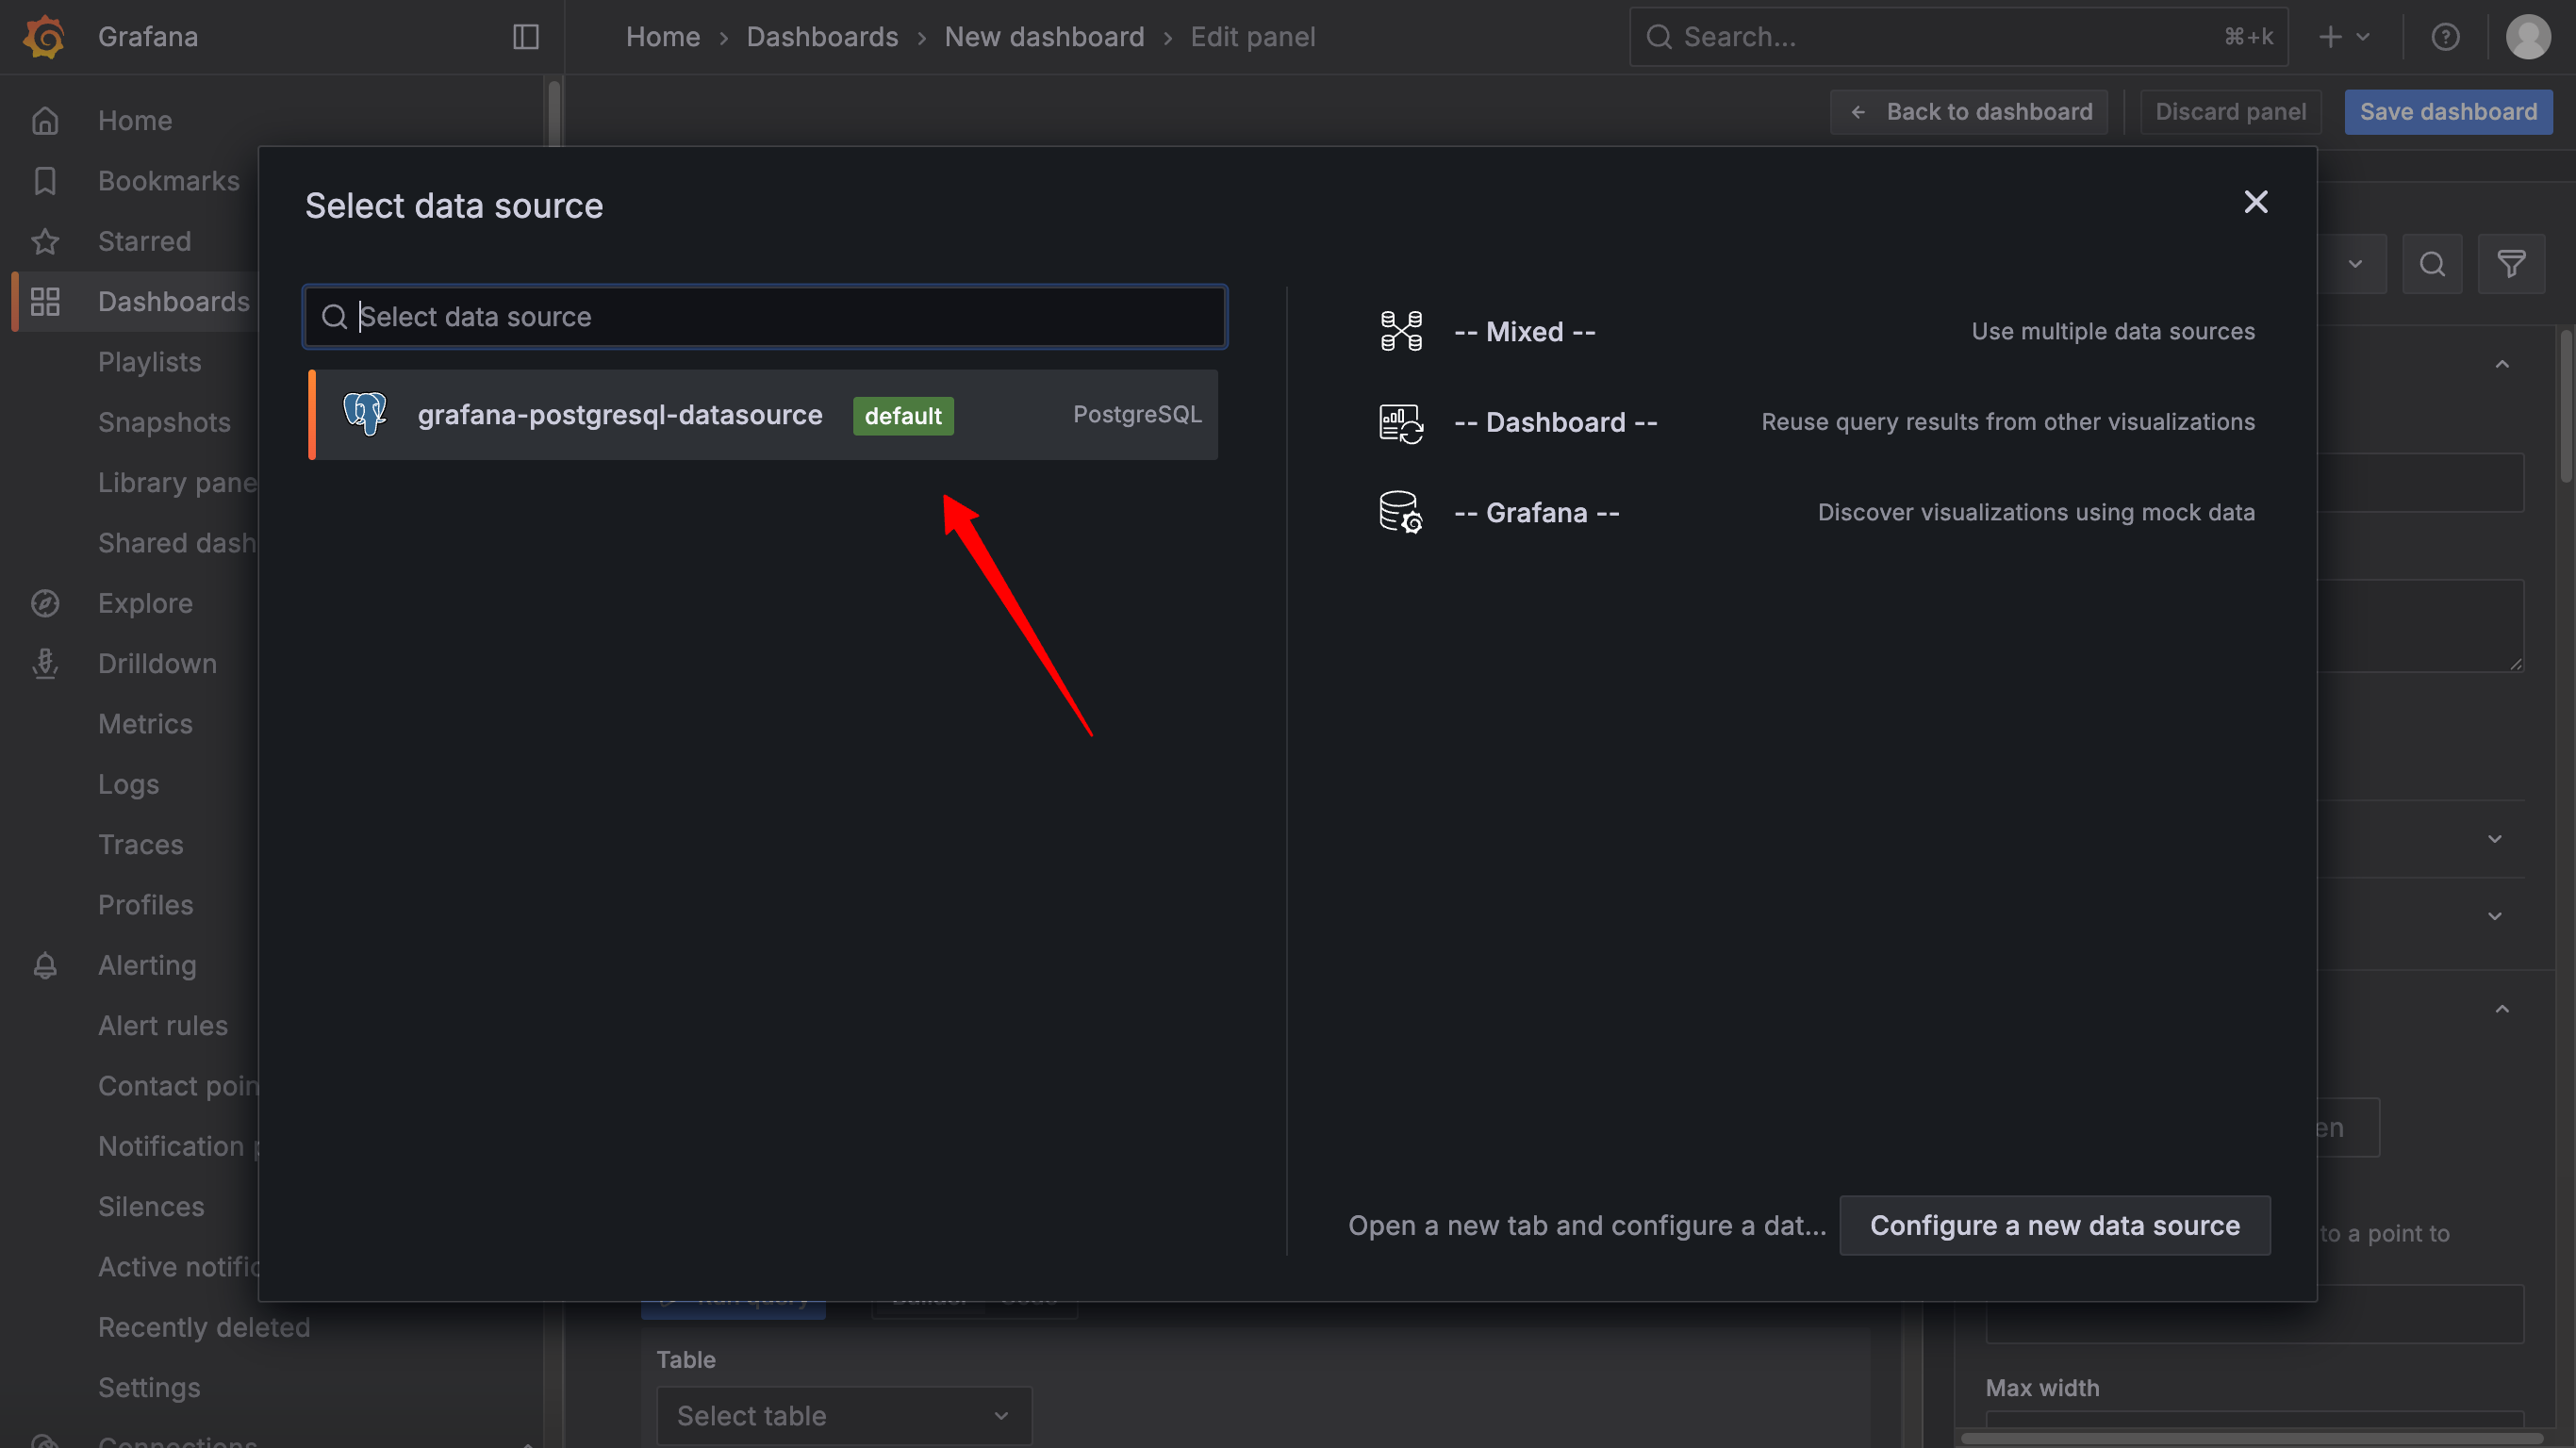Select the Mixed data source icon
The height and width of the screenshot is (1448, 2576).
[1401, 331]
